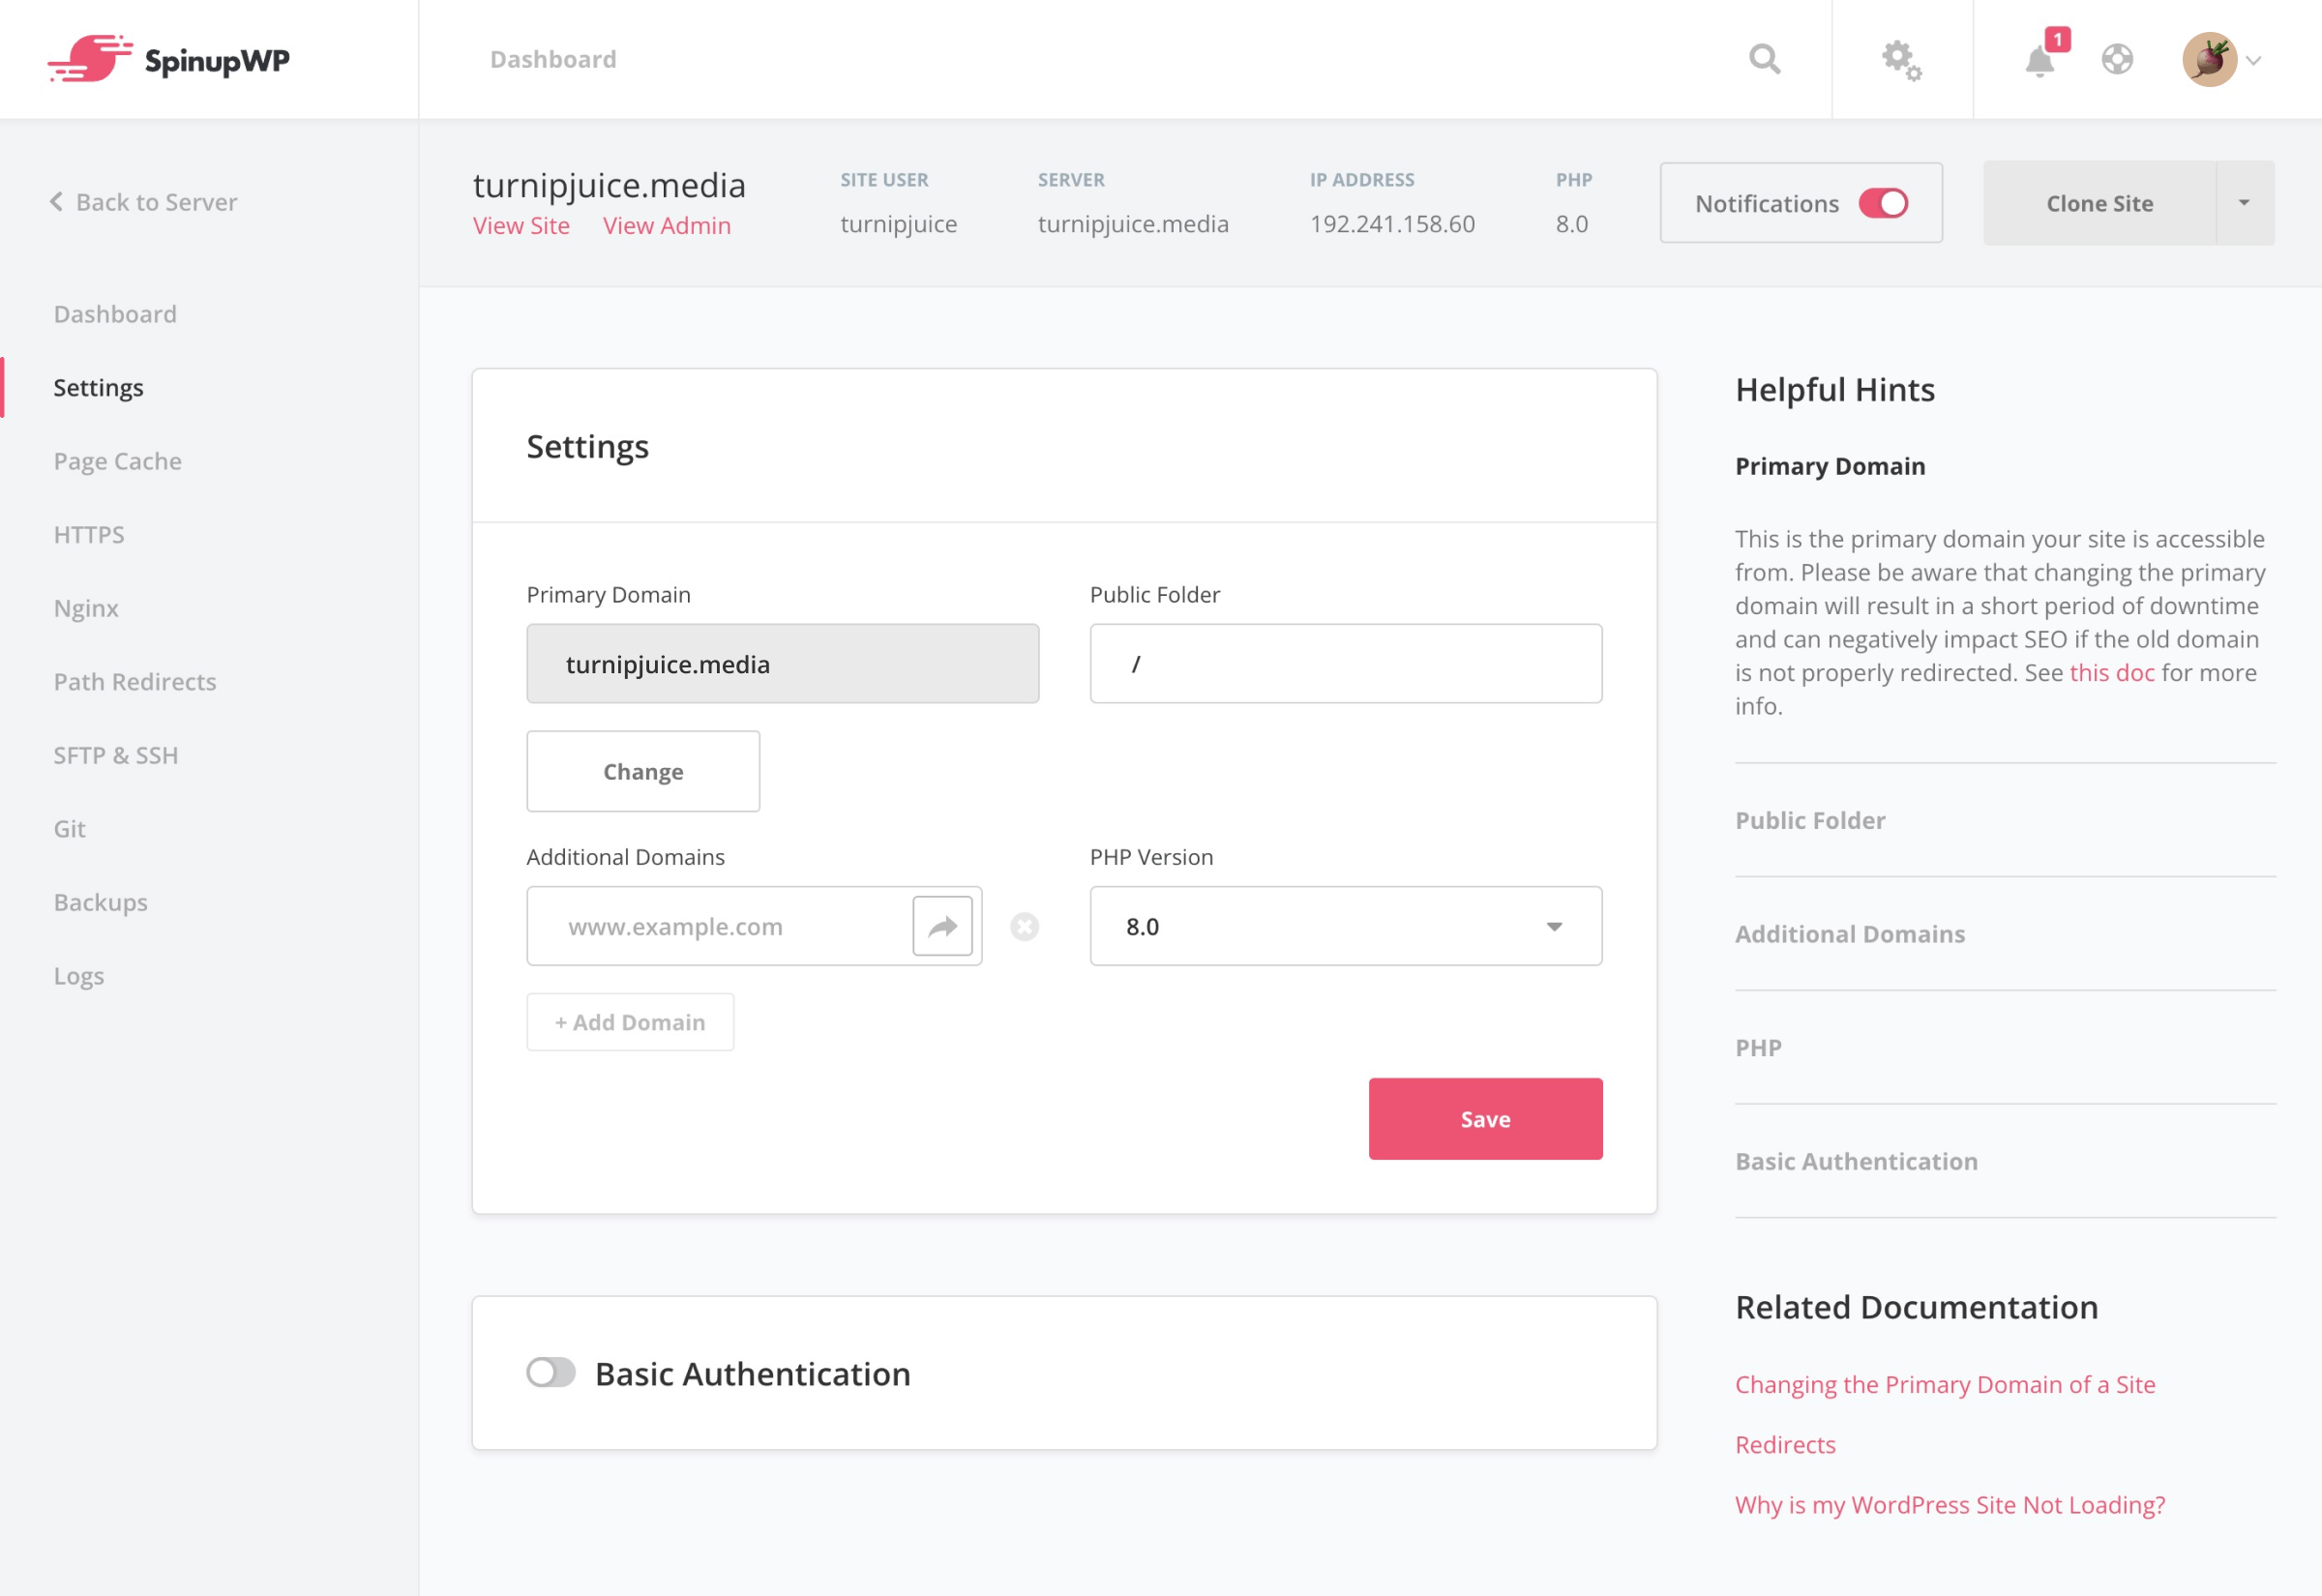Click the SpinupWP logo
Viewport: 2322px width, 1596px height.
point(168,59)
